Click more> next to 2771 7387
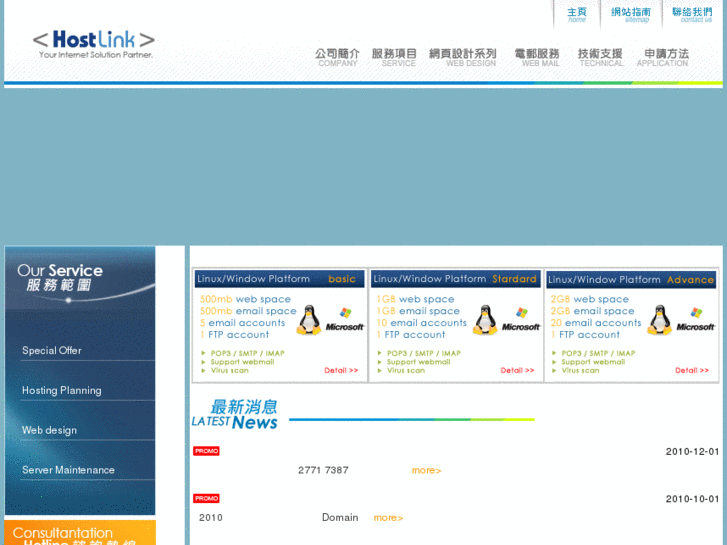The width and height of the screenshot is (727, 545). click(427, 470)
